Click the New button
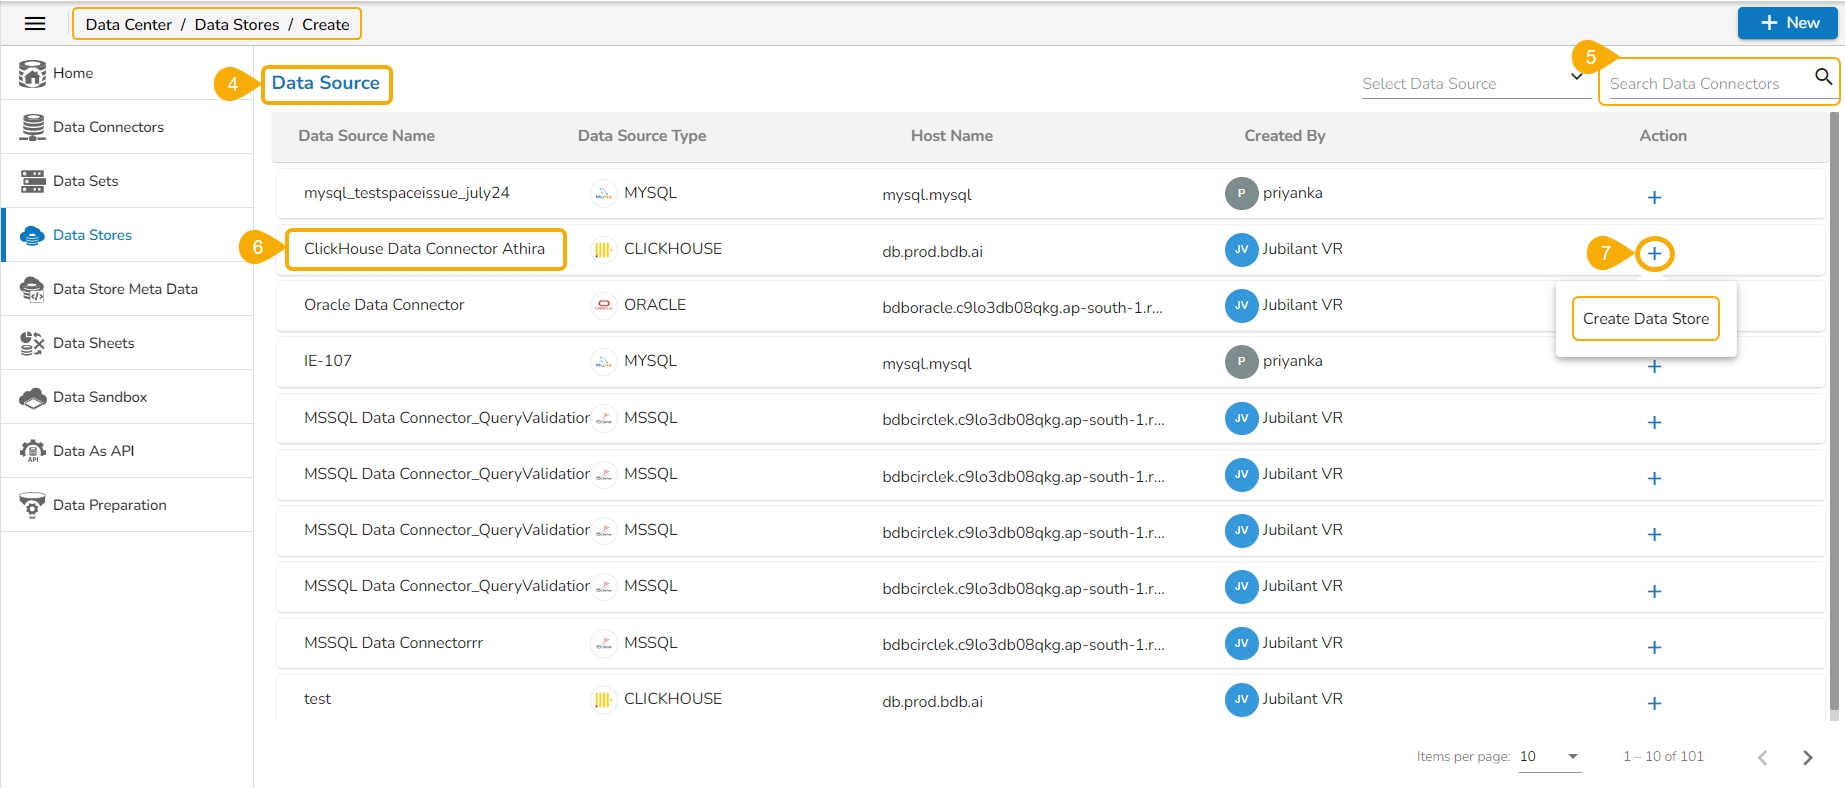 1787,23
